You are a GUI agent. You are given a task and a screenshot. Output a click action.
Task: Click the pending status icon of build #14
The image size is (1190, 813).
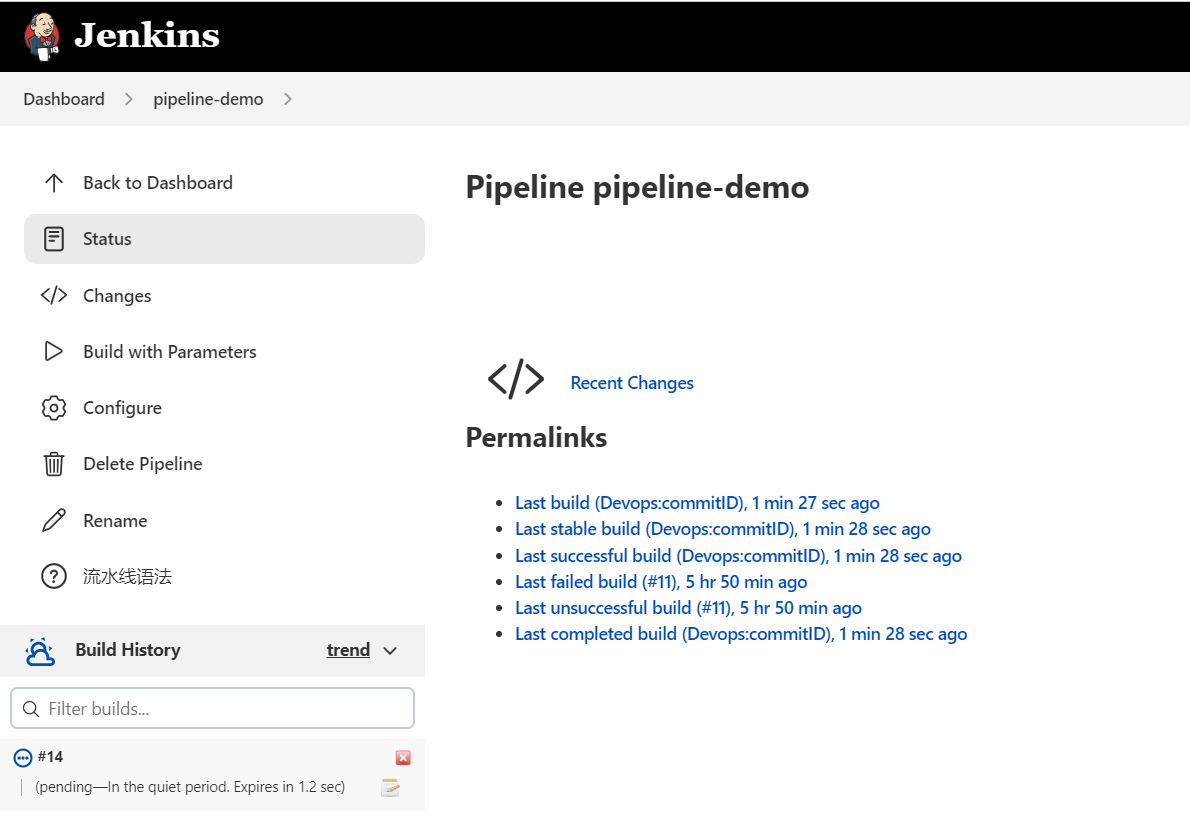[24, 758]
